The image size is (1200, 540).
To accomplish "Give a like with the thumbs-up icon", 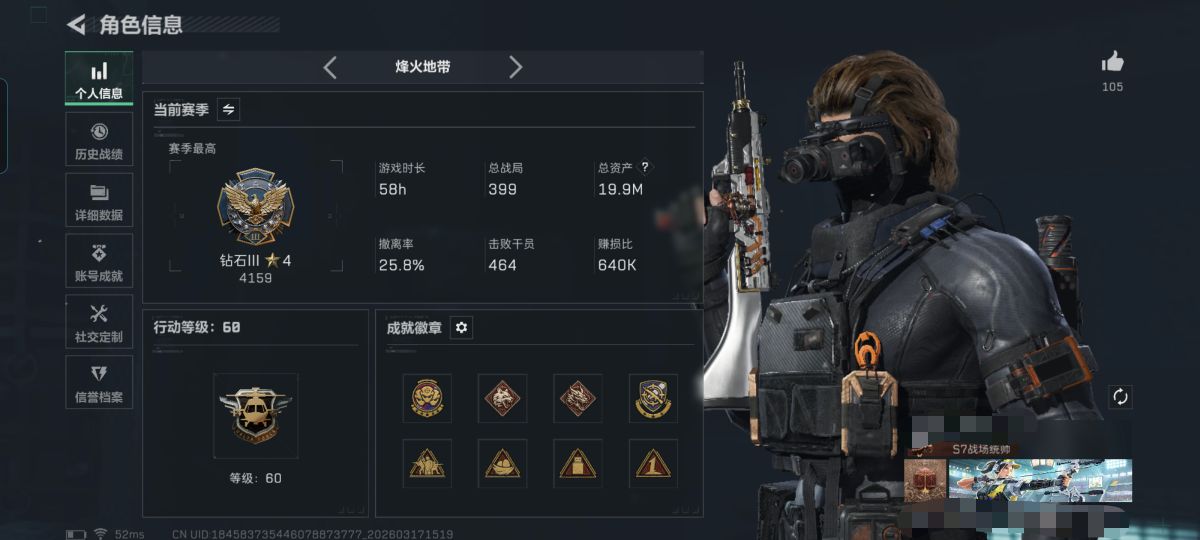I will 1112,62.
